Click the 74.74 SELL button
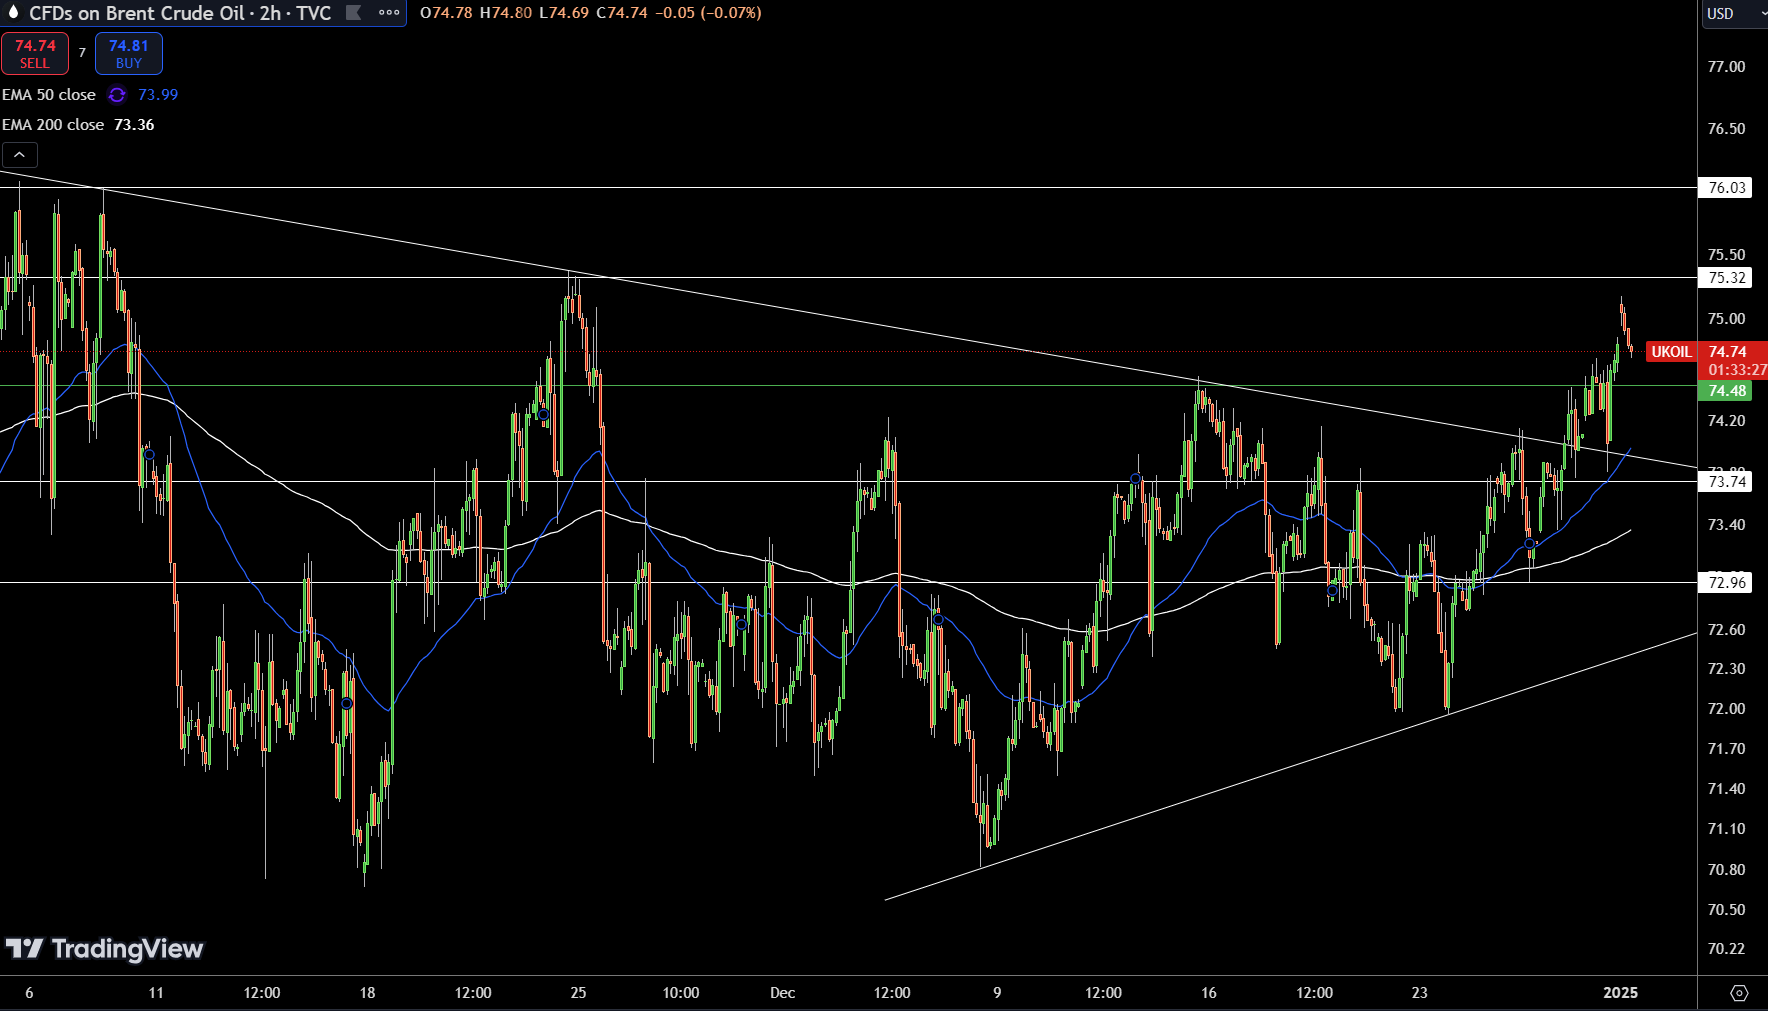1768x1011 pixels. [35, 54]
